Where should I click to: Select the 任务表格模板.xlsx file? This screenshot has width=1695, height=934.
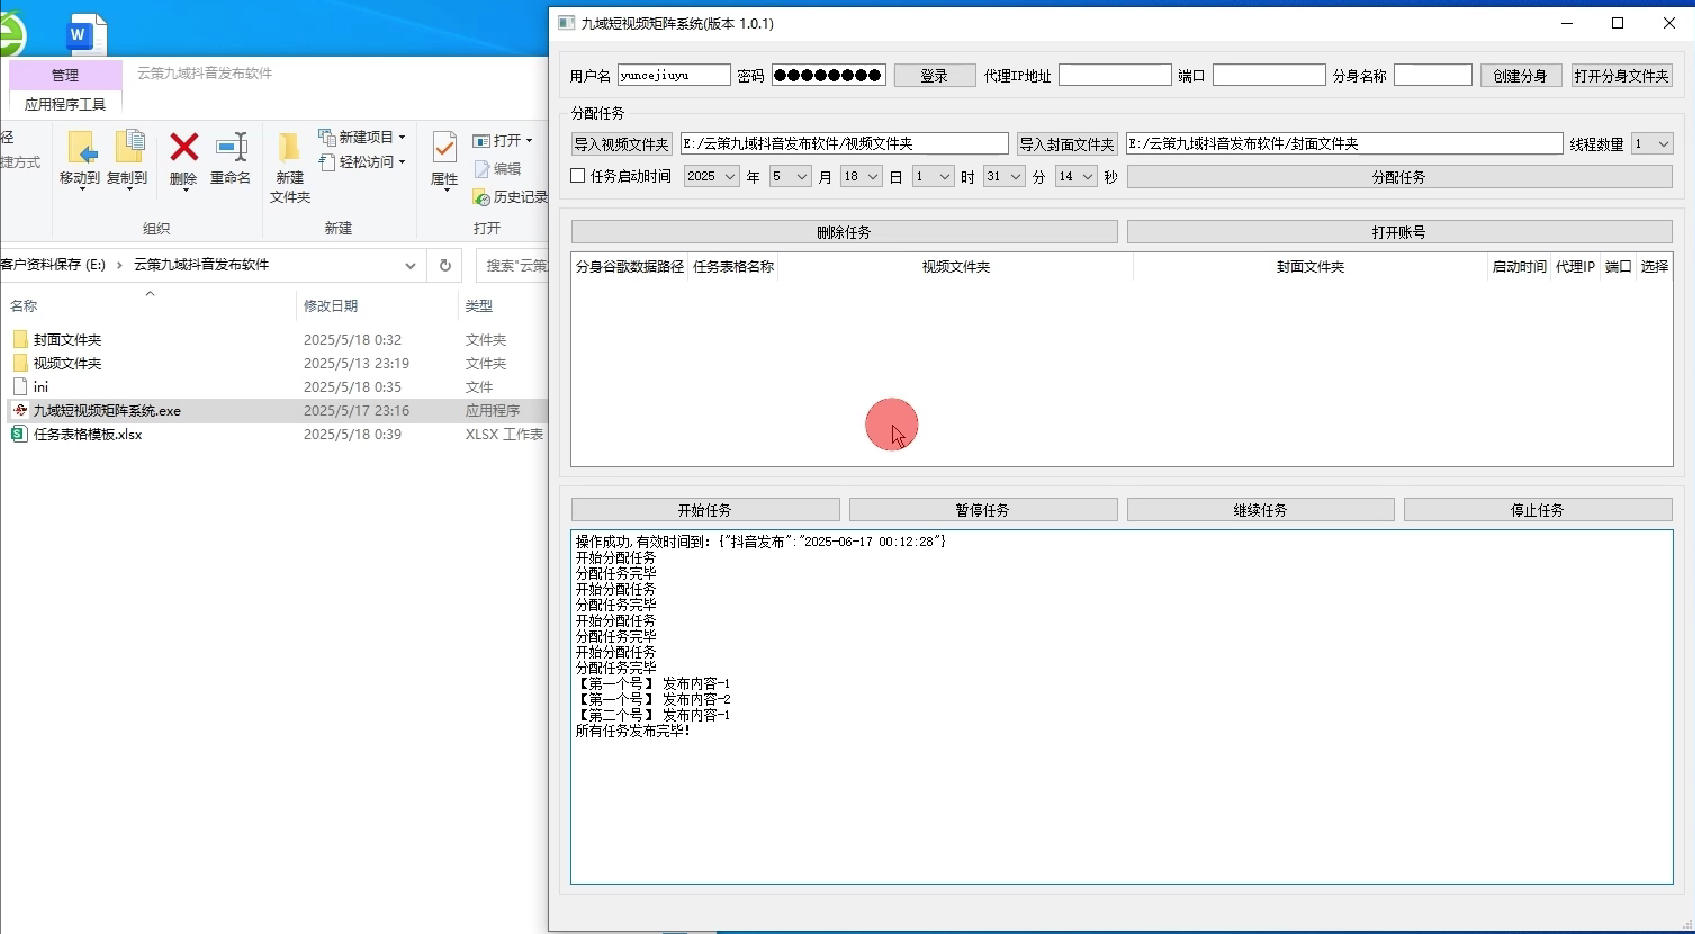click(x=88, y=434)
